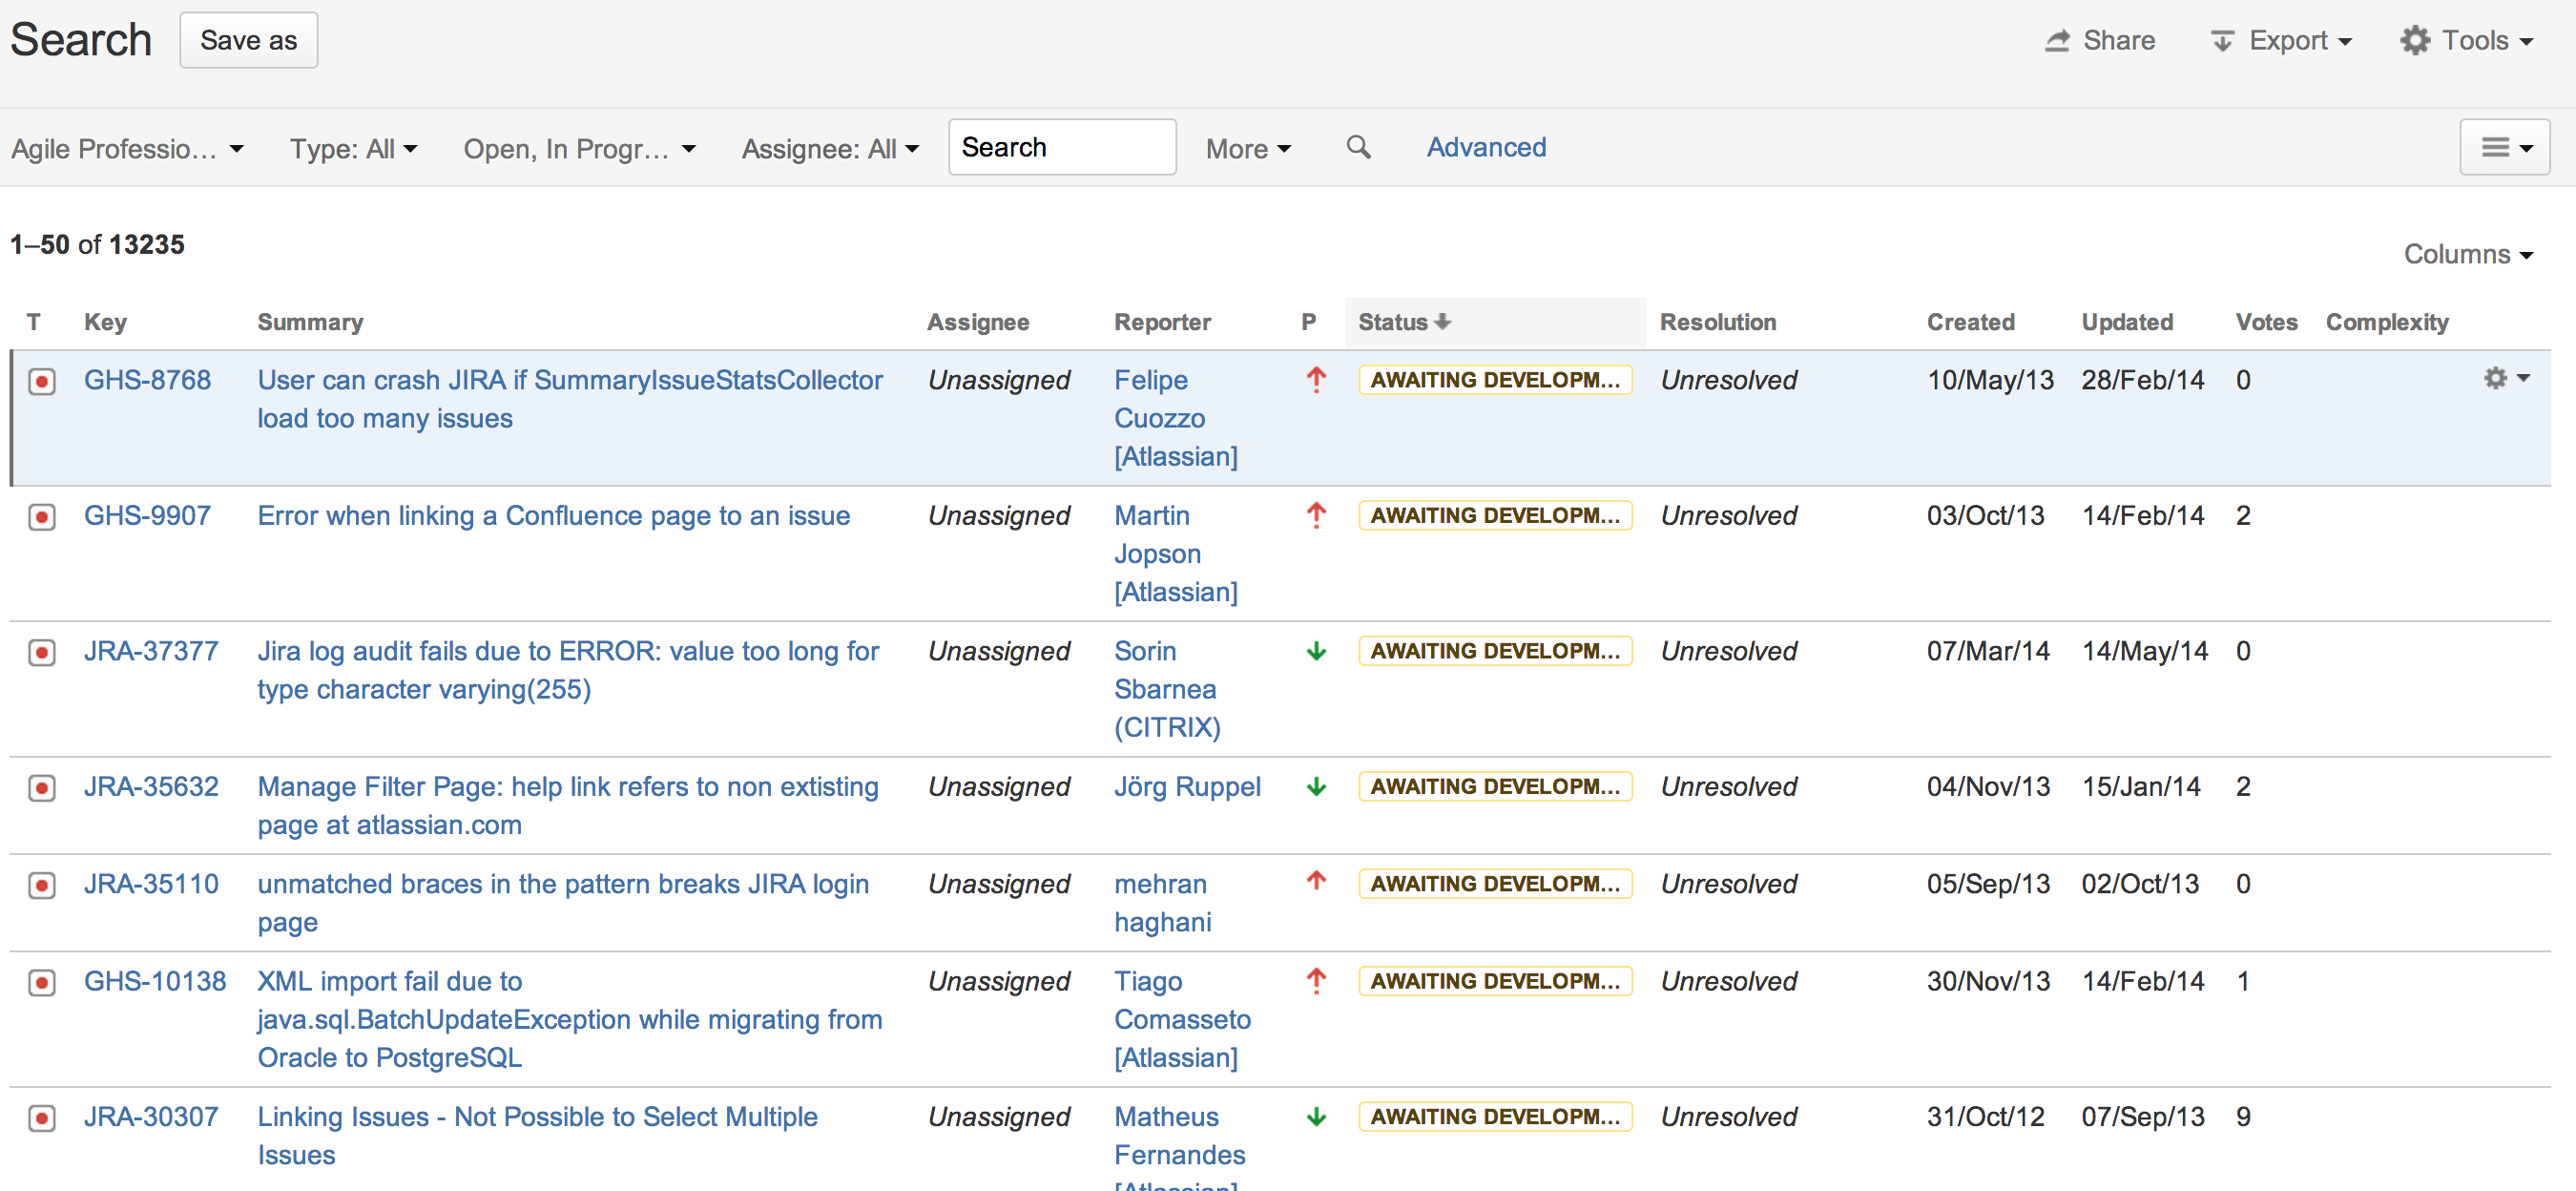Viewport: 2576px width, 1191px height.
Task: Click bug type icon for JRA-35632
Action: pos(42,788)
